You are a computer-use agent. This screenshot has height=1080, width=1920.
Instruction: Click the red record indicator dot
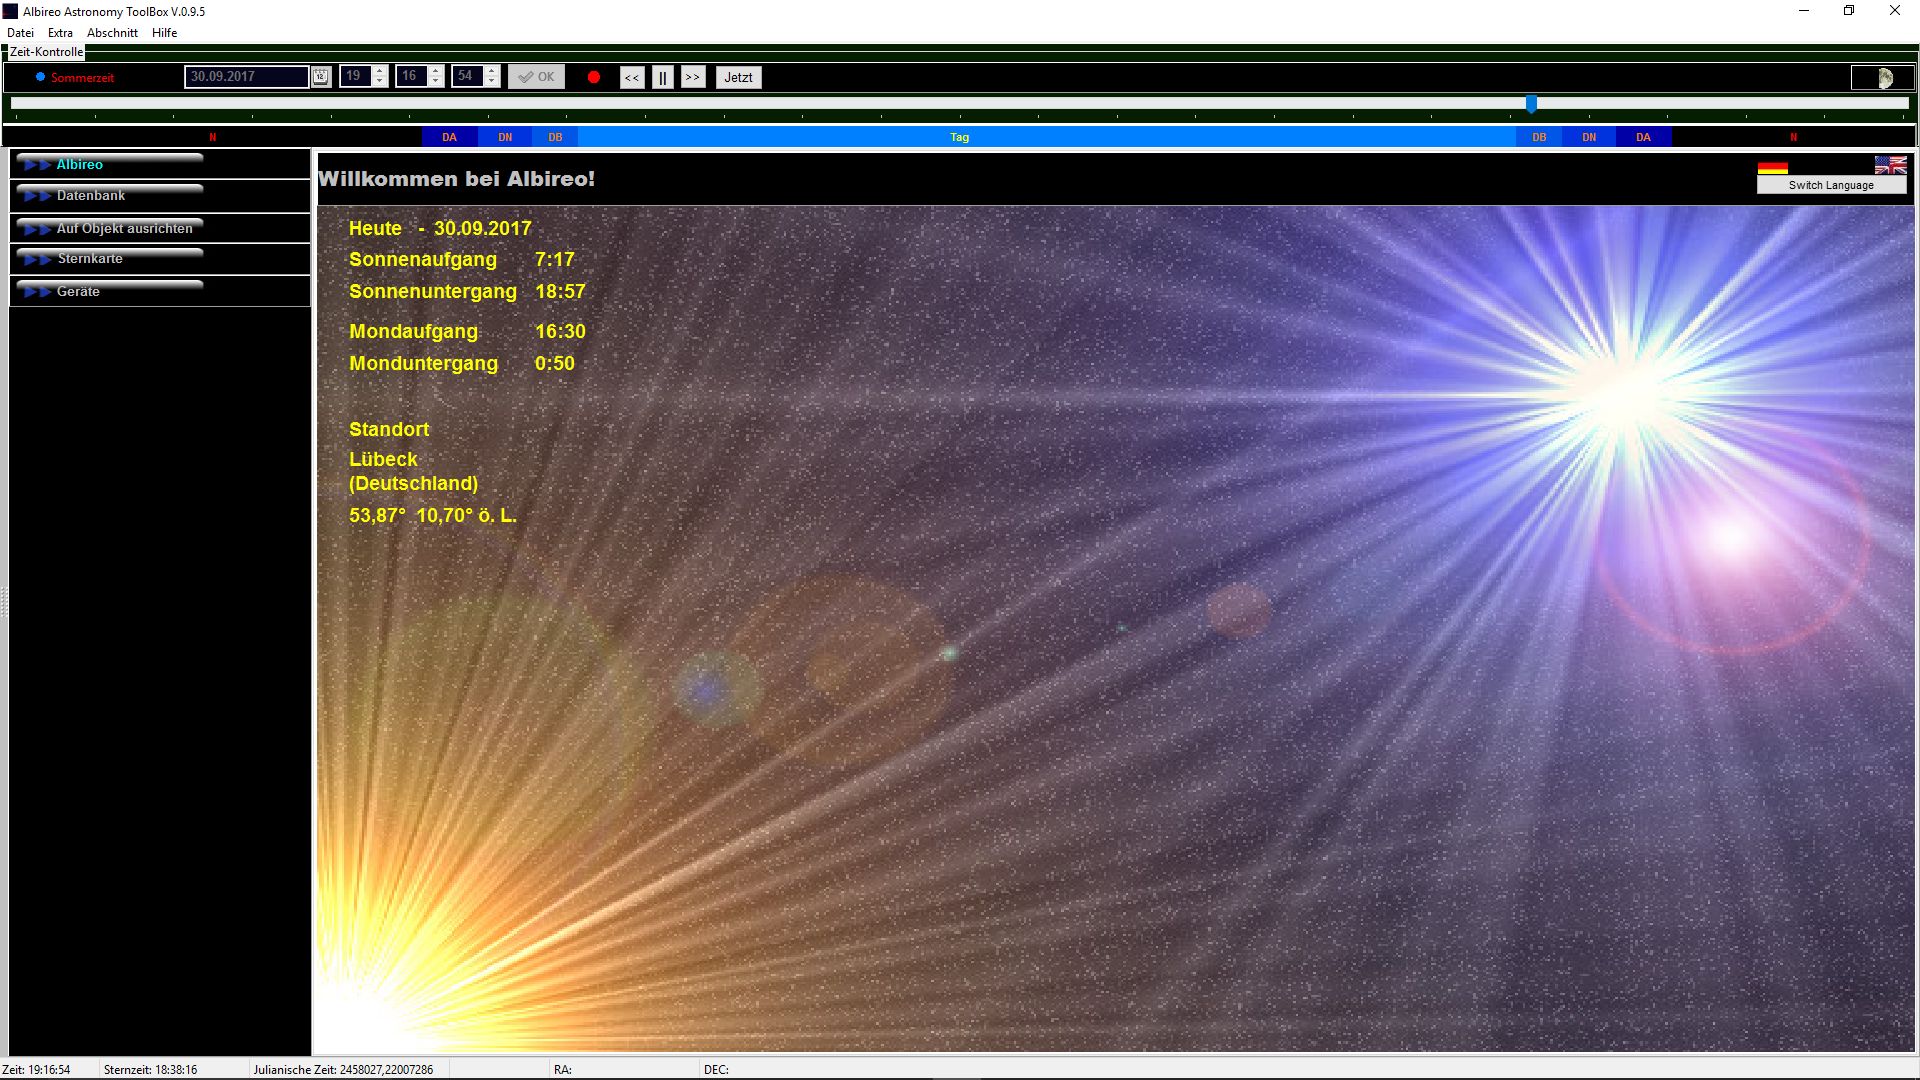point(594,77)
